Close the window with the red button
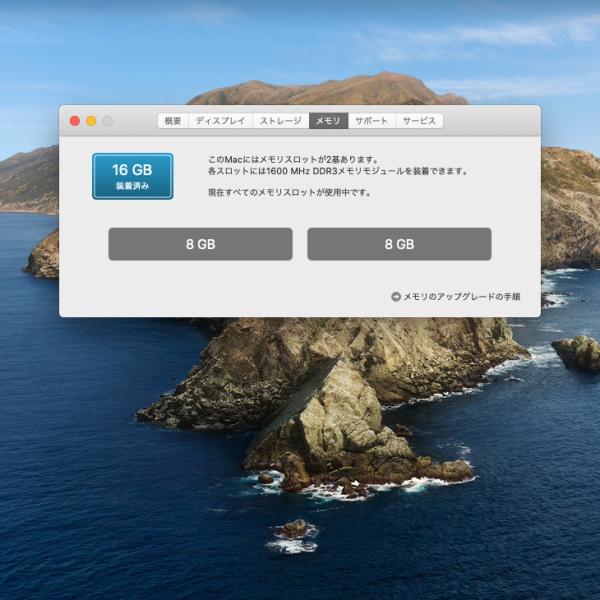Image resolution: width=600 pixels, height=600 pixels. [75, 121]
